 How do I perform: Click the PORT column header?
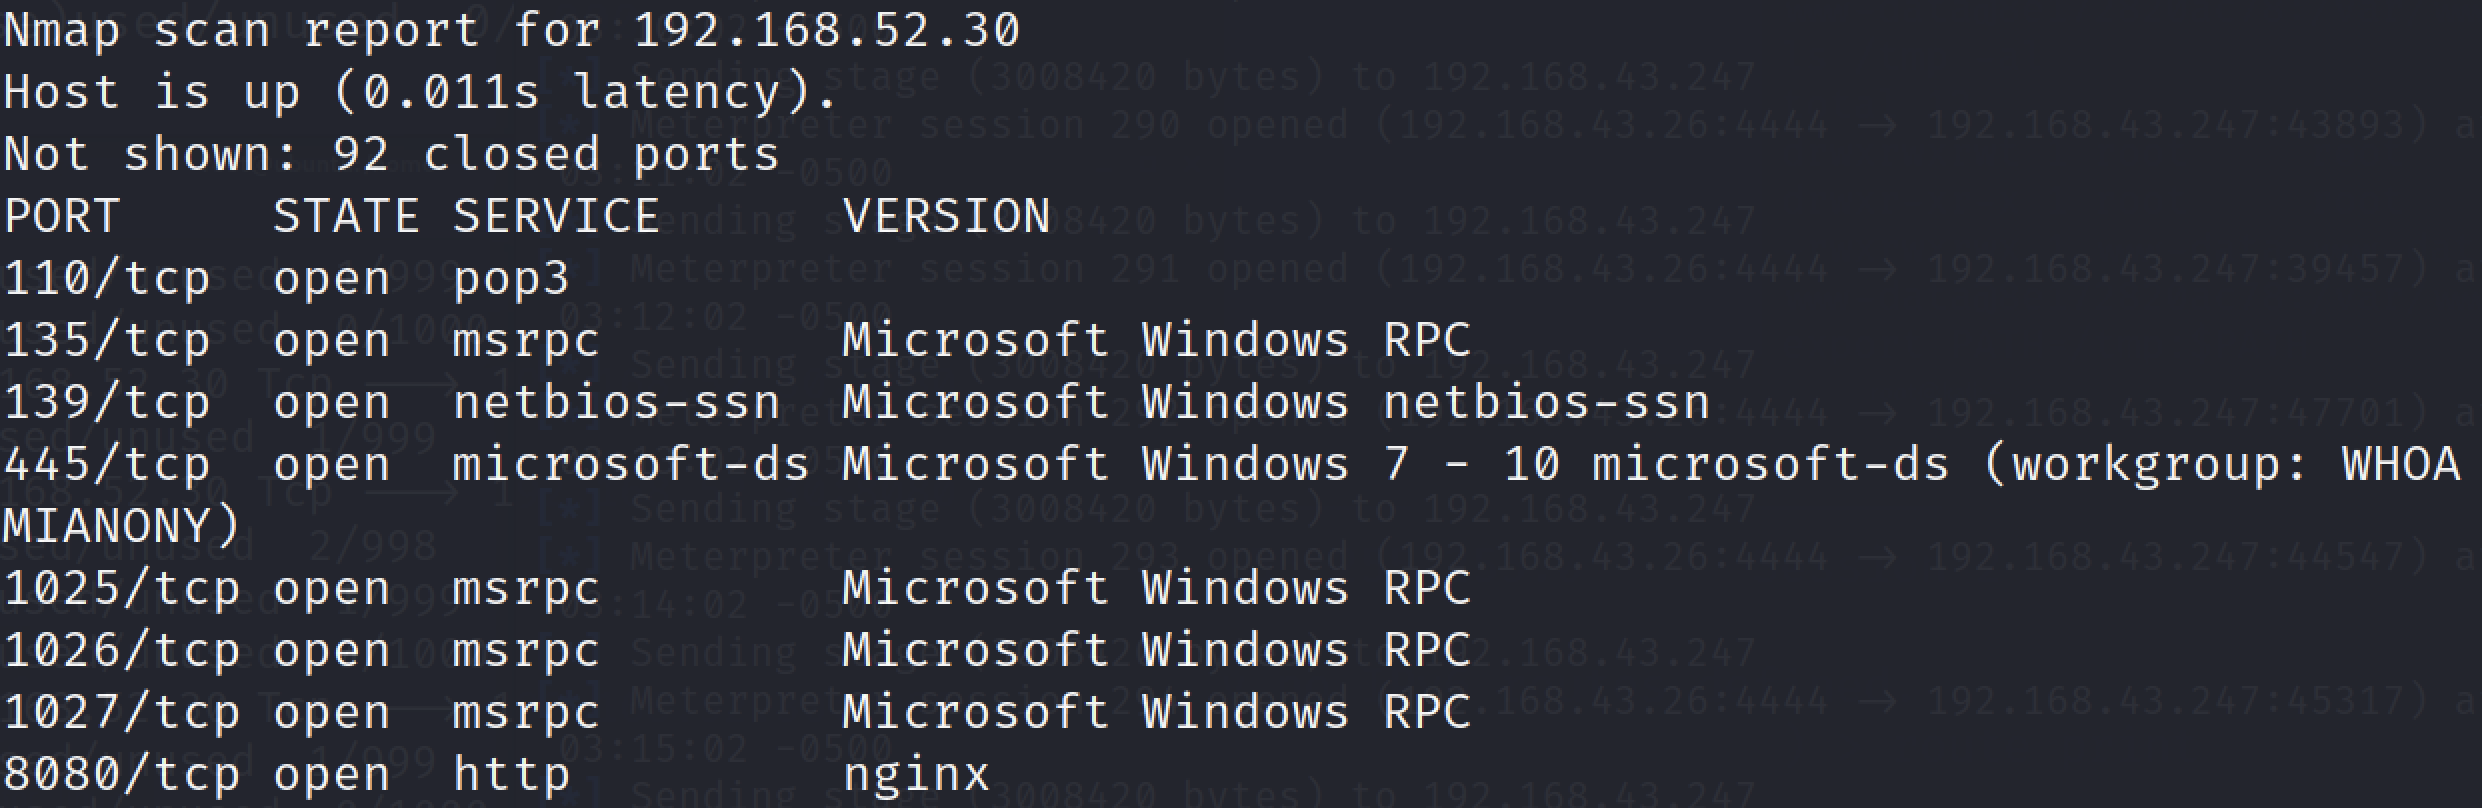click(x=62, y=216)
